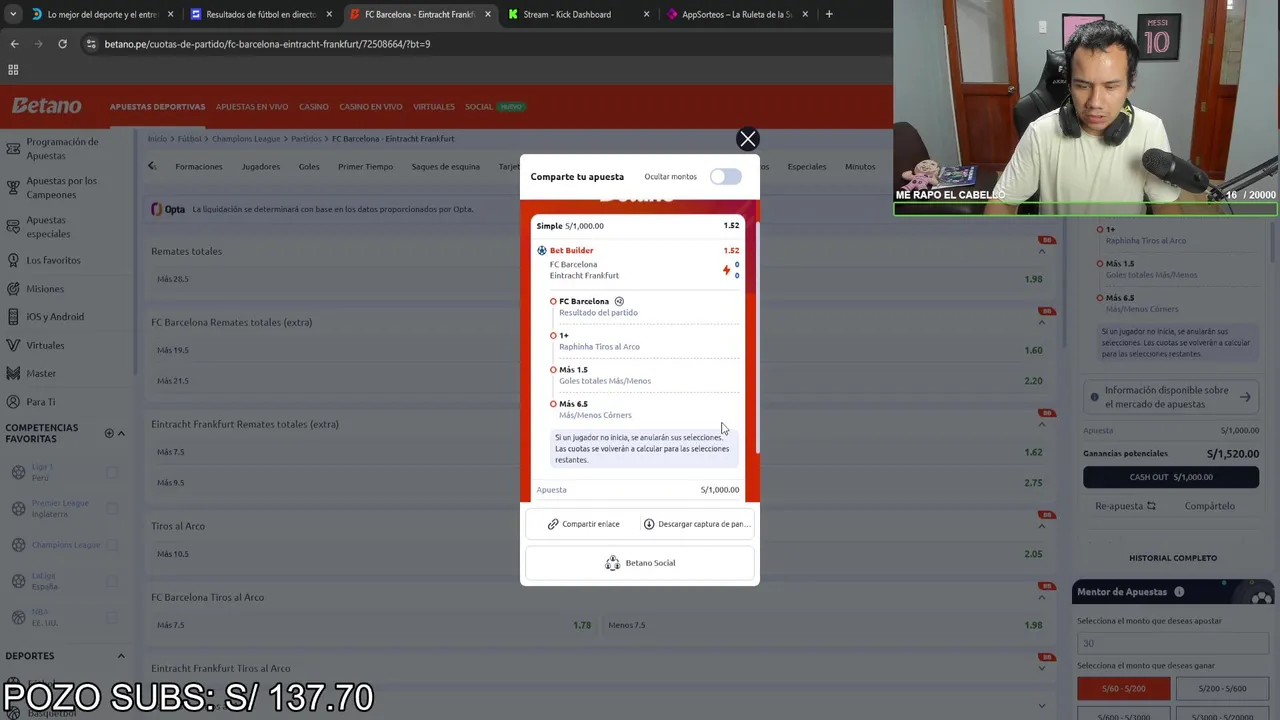The width and height of the screenshot is (1280, 720).
Task: Check the Premier League Inglaterra checkbox
Action: [x=112, y=508]
